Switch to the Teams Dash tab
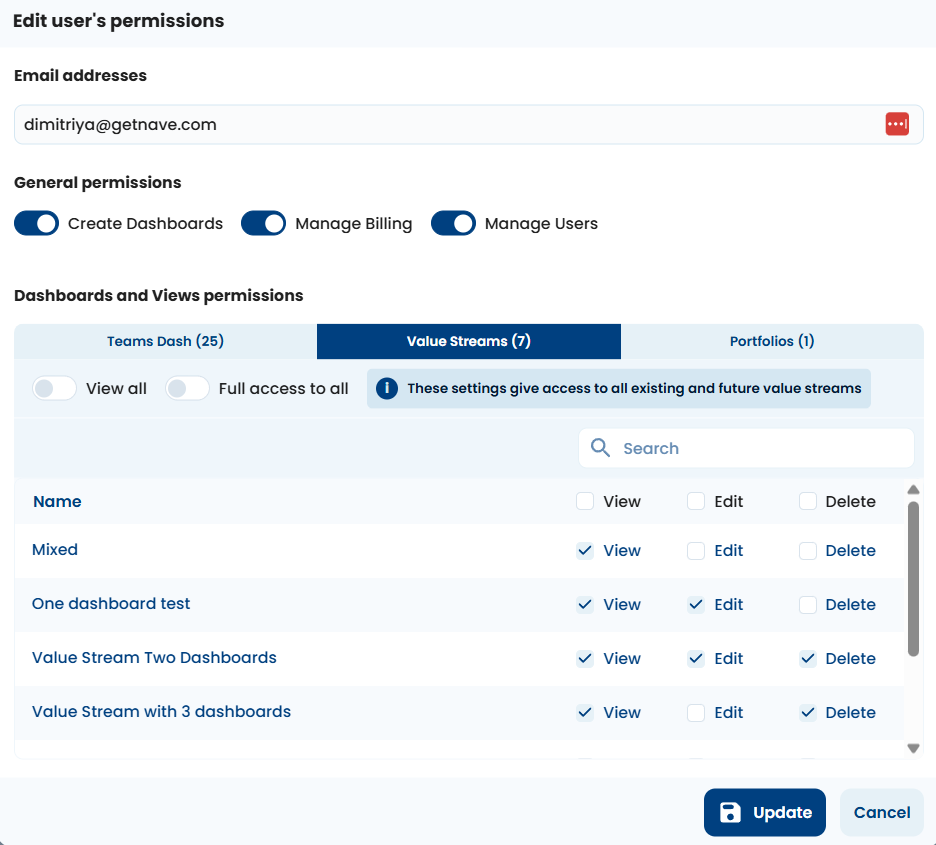The image size is (936, 845). pyautogui.click(x=165, y=341)
